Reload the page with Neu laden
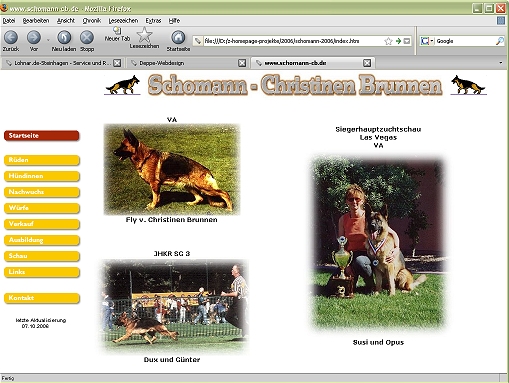 click(64, 38)
